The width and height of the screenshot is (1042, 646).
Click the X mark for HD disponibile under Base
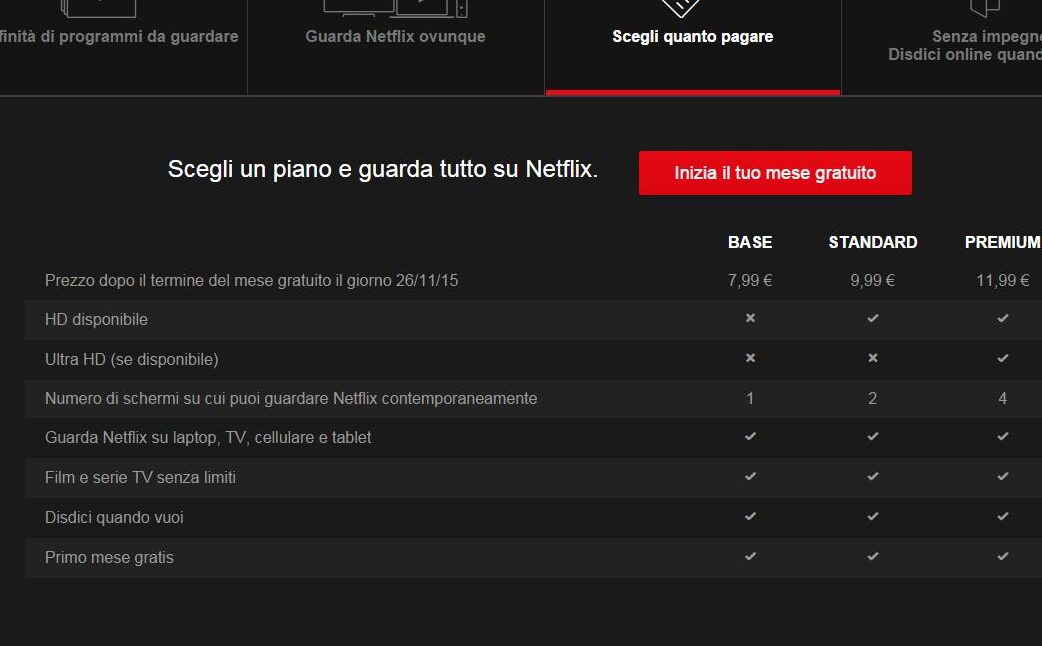coord(750,318)
